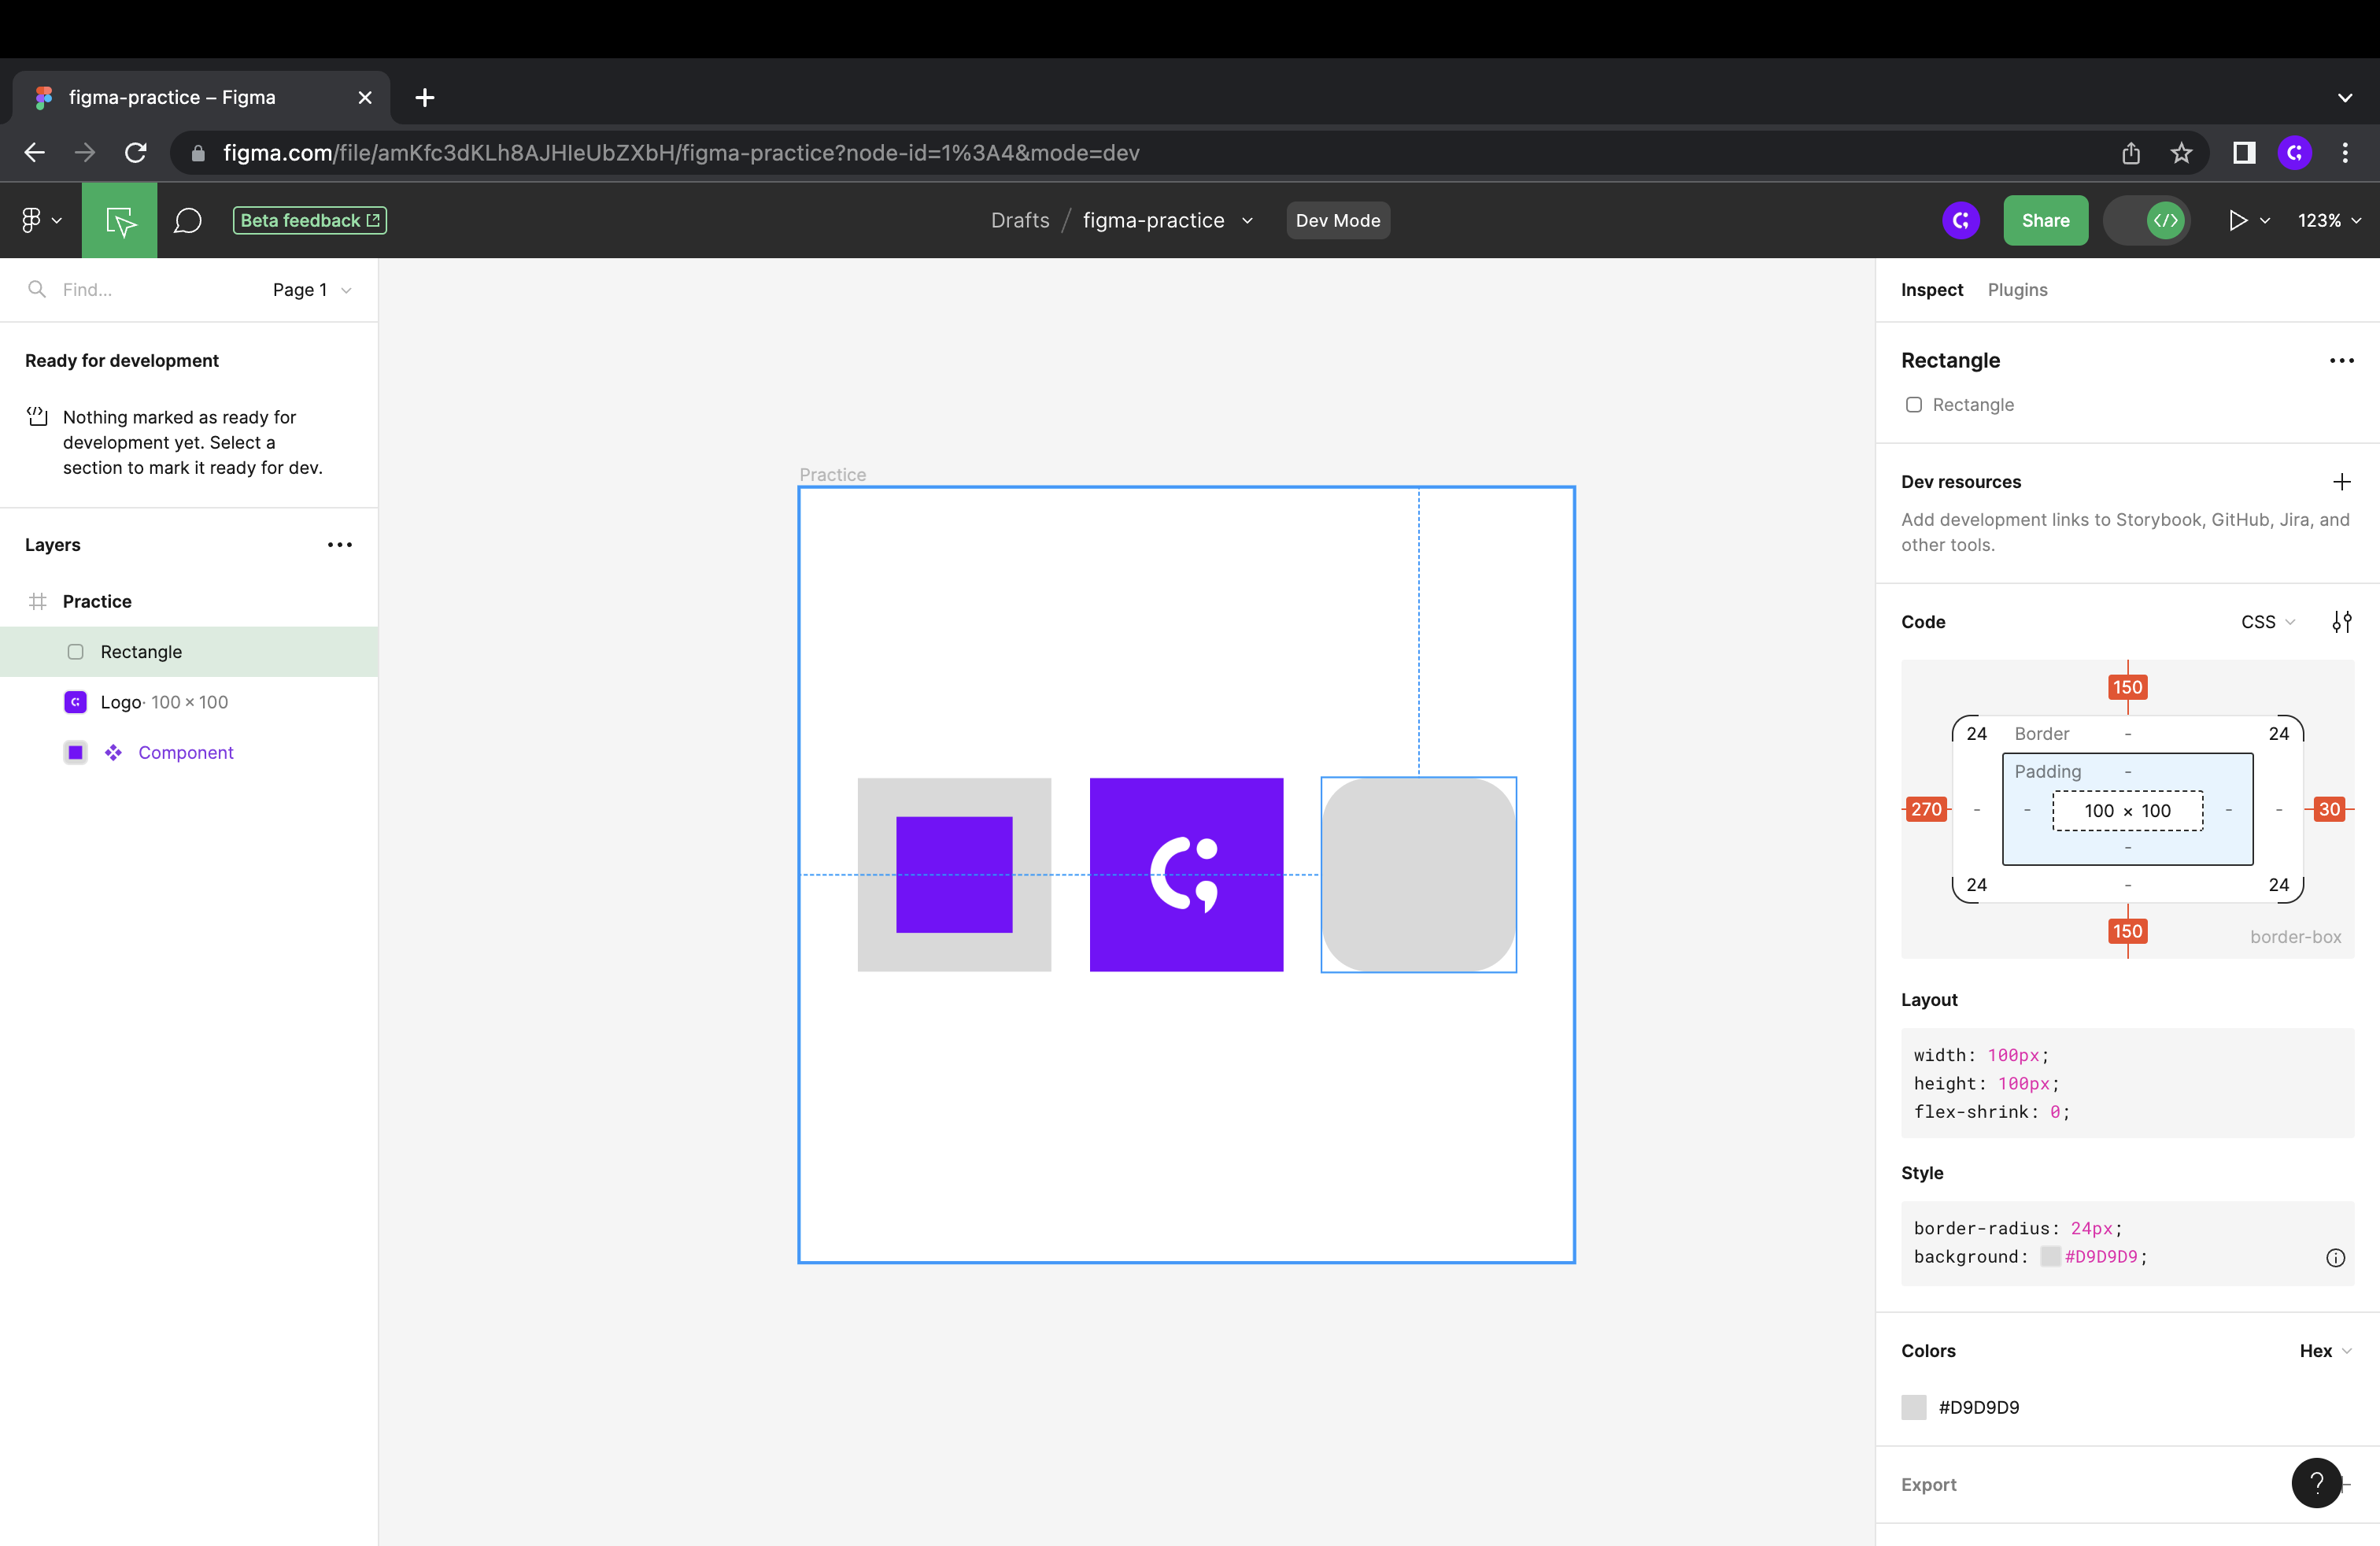Select the comment tool icon
2380x1546 pixels.
[188, 220]
